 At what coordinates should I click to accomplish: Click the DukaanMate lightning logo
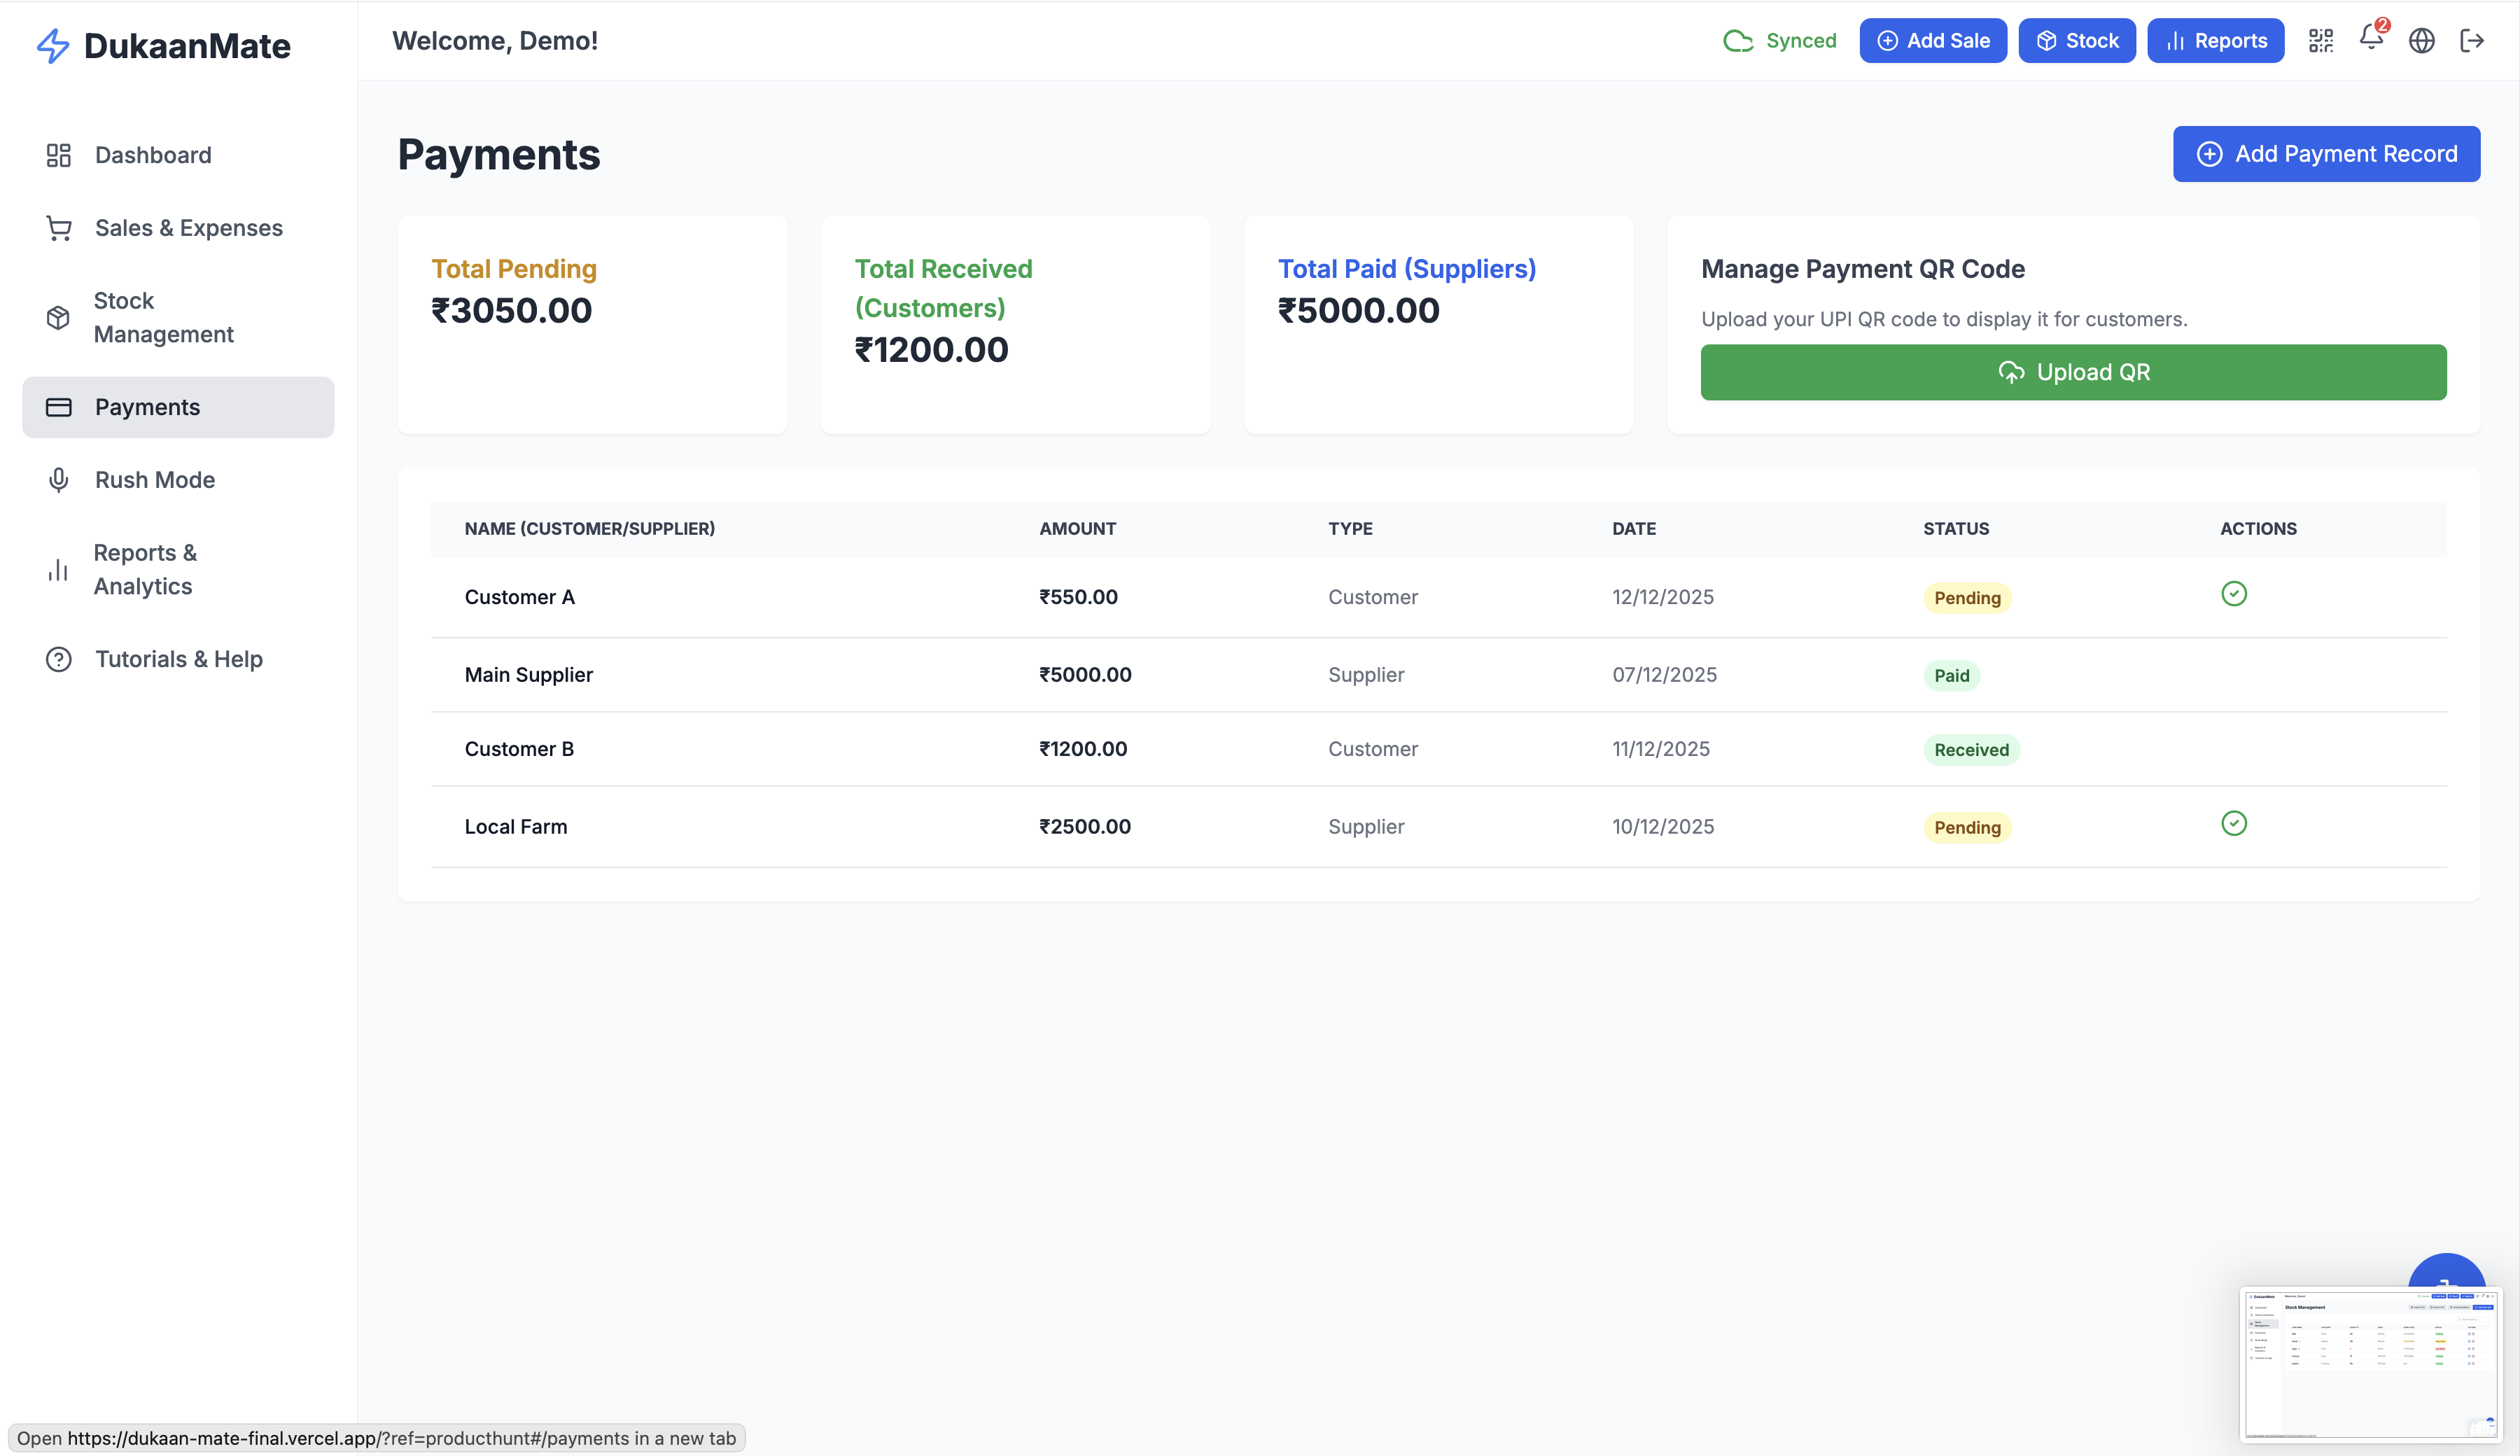[x=53, y=46]
